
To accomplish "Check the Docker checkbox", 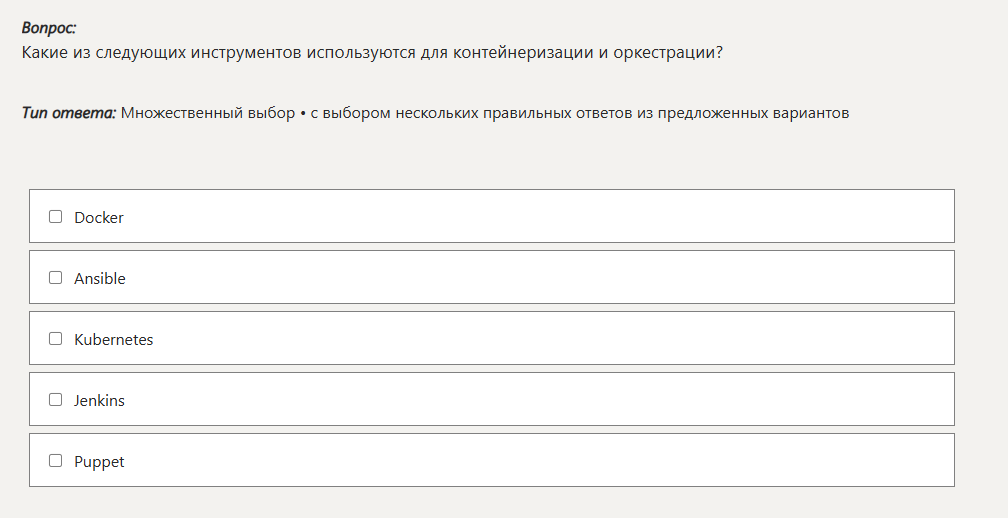I will 56,216.
